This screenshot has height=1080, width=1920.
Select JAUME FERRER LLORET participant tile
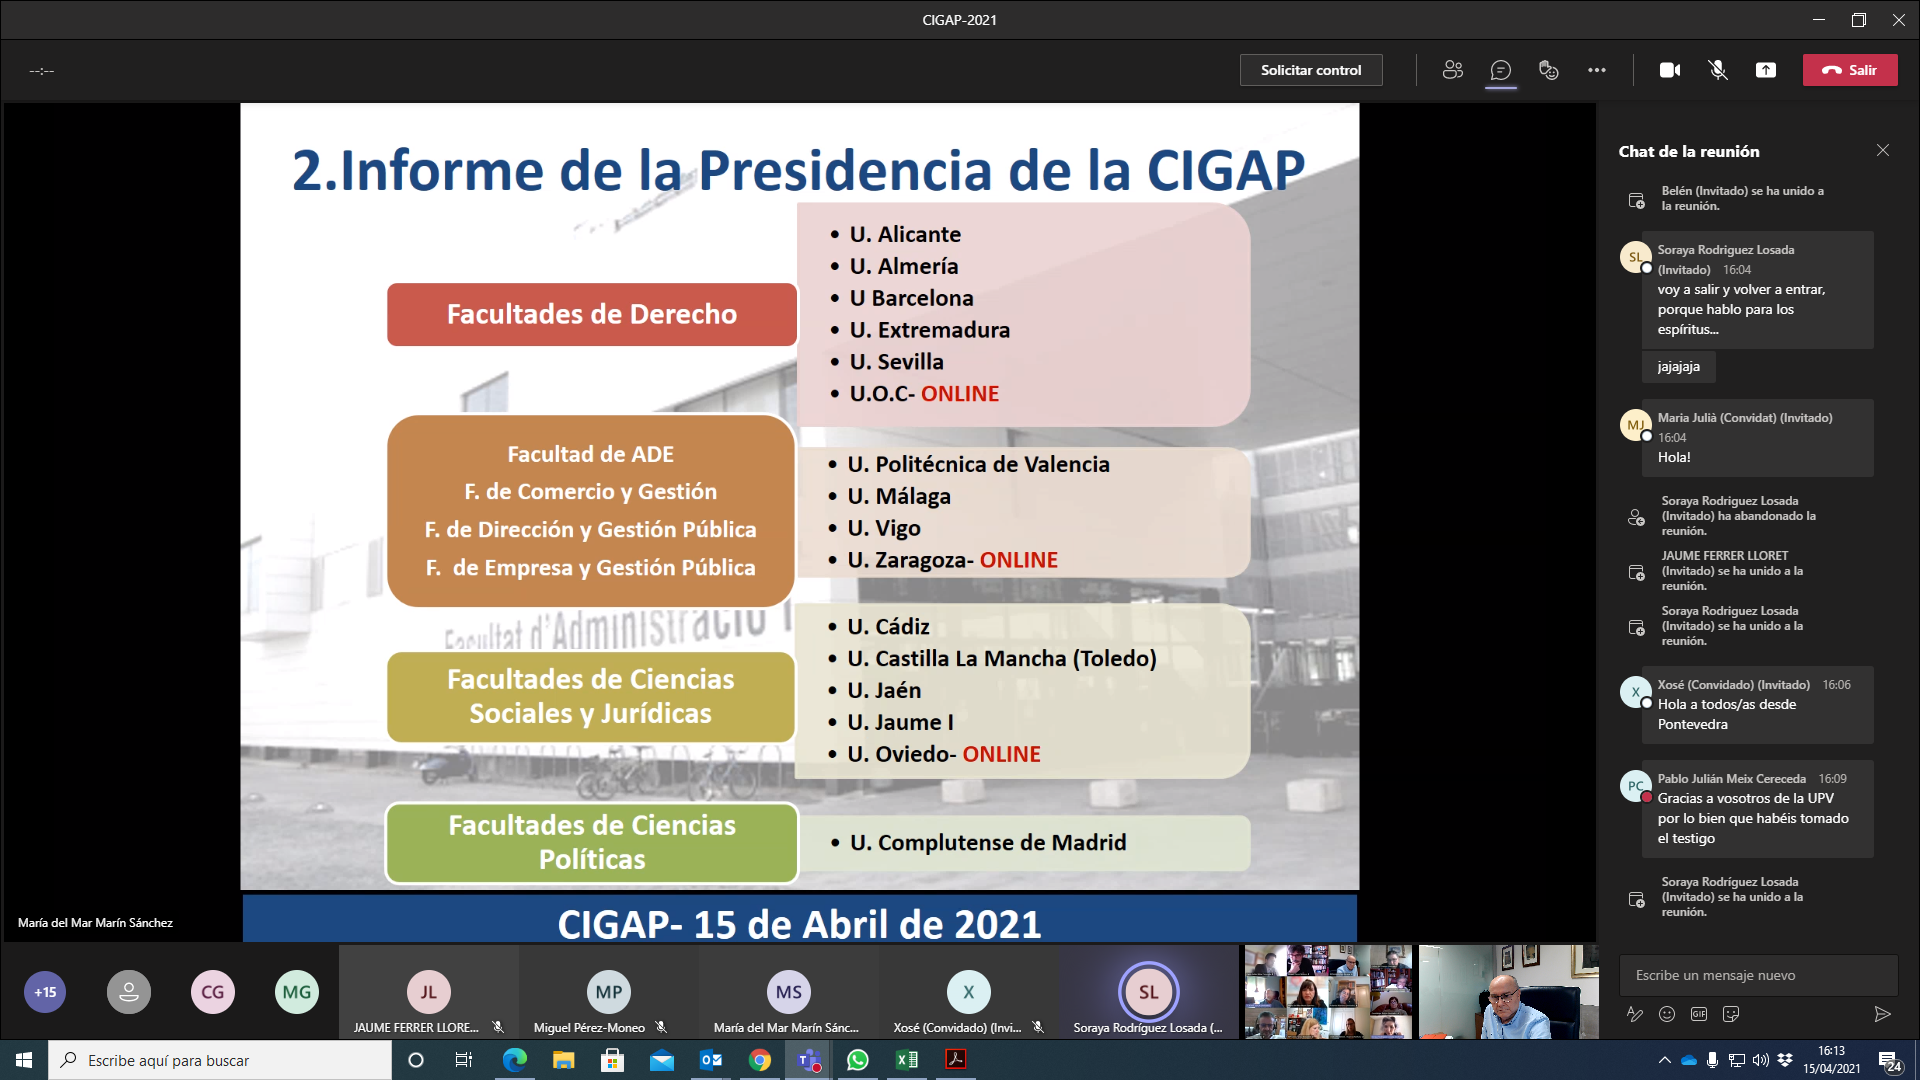point(429,992)
